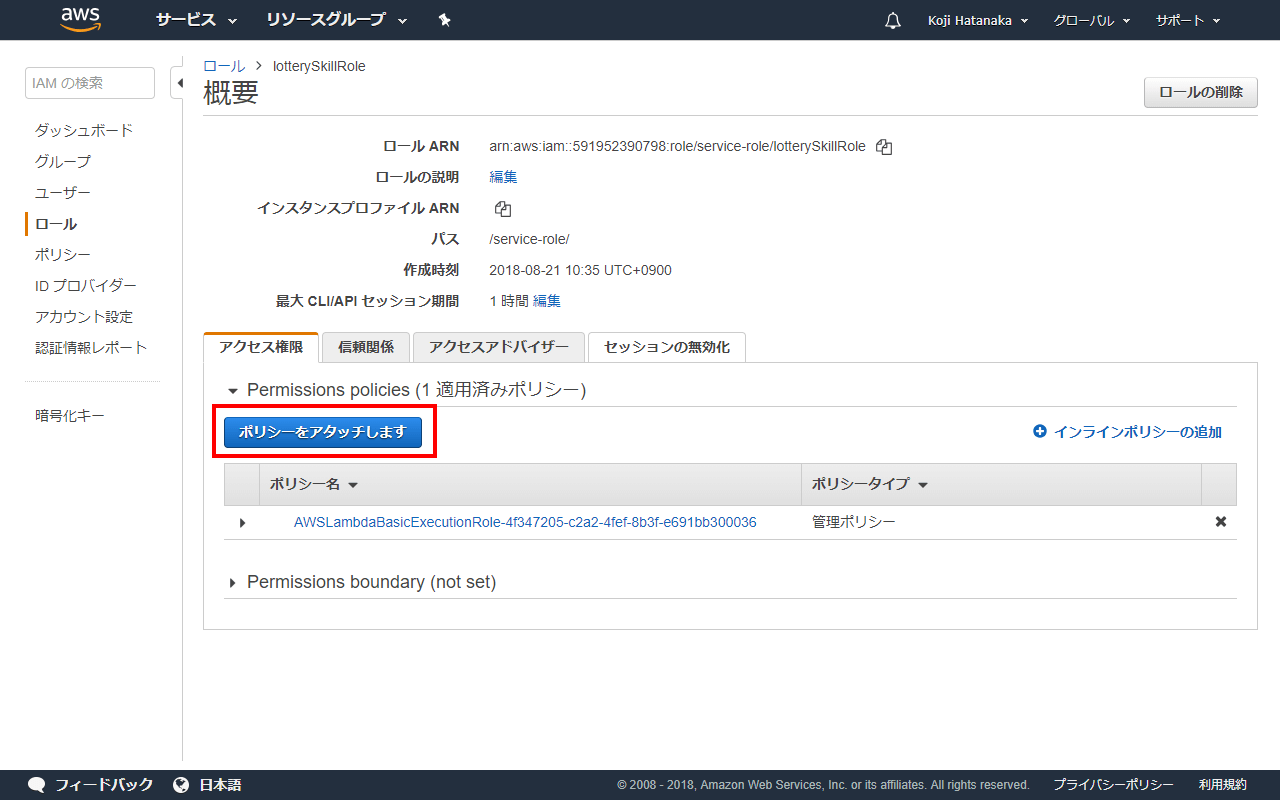Open ダッシュボード in the sidebar

point(84,131)
